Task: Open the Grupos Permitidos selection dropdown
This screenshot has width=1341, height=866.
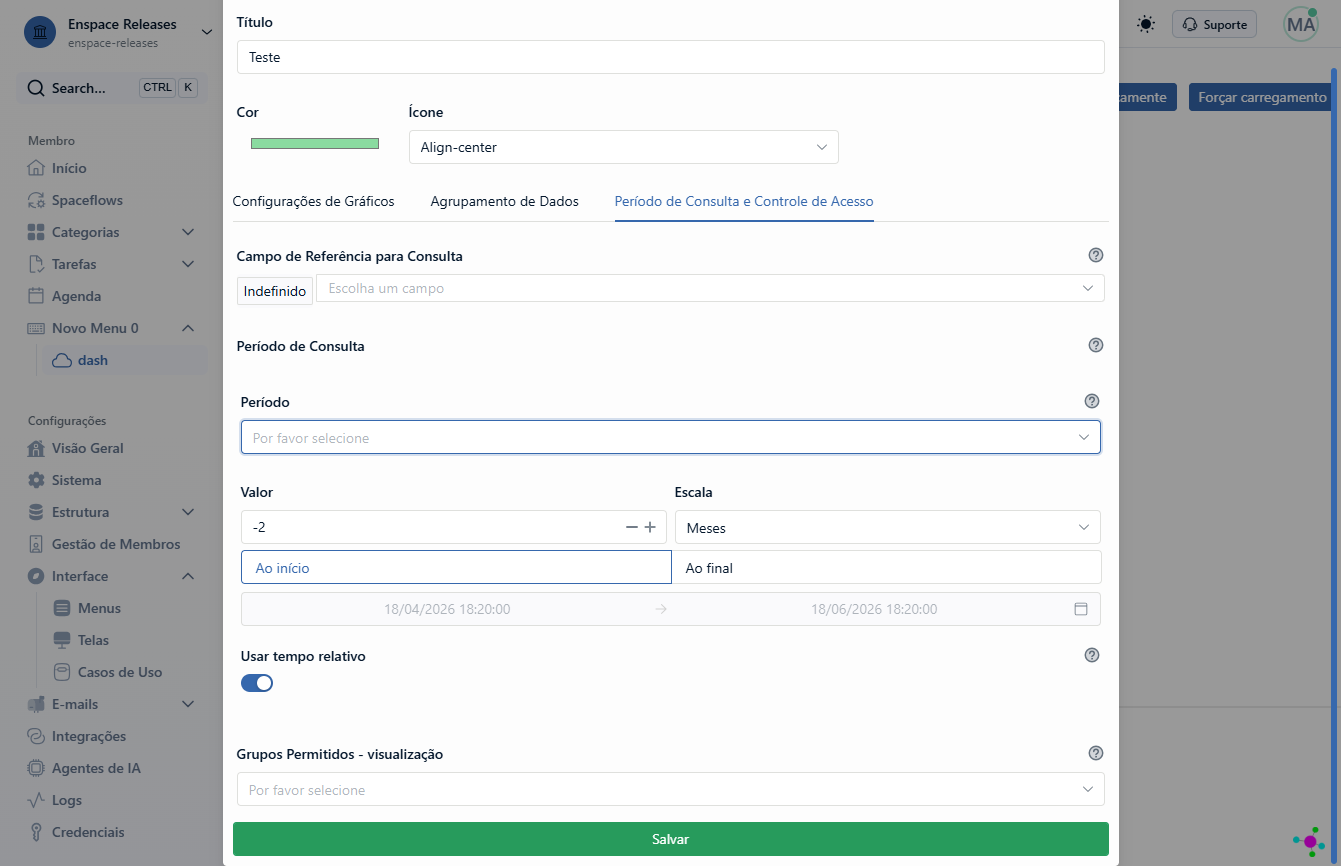Action: click(671, 789)
